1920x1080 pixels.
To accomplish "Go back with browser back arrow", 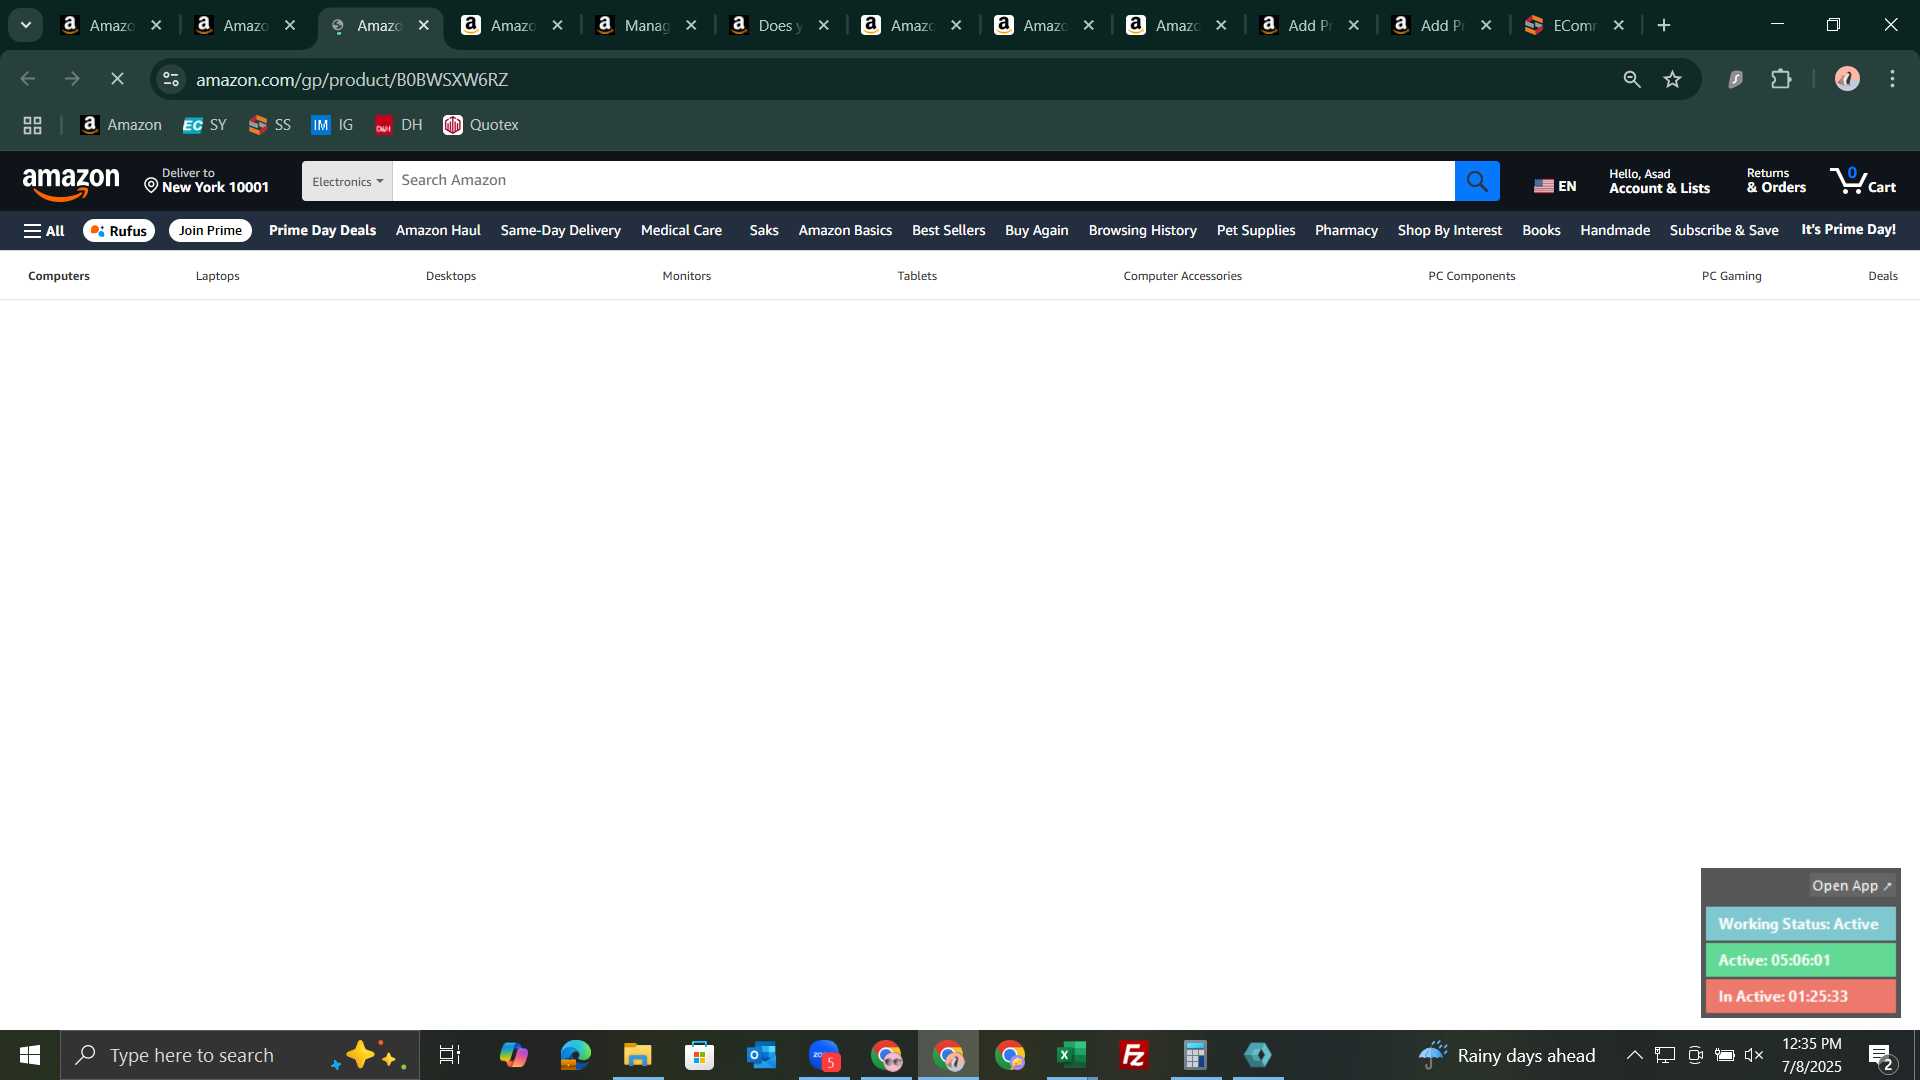I will tap(28, 79).
